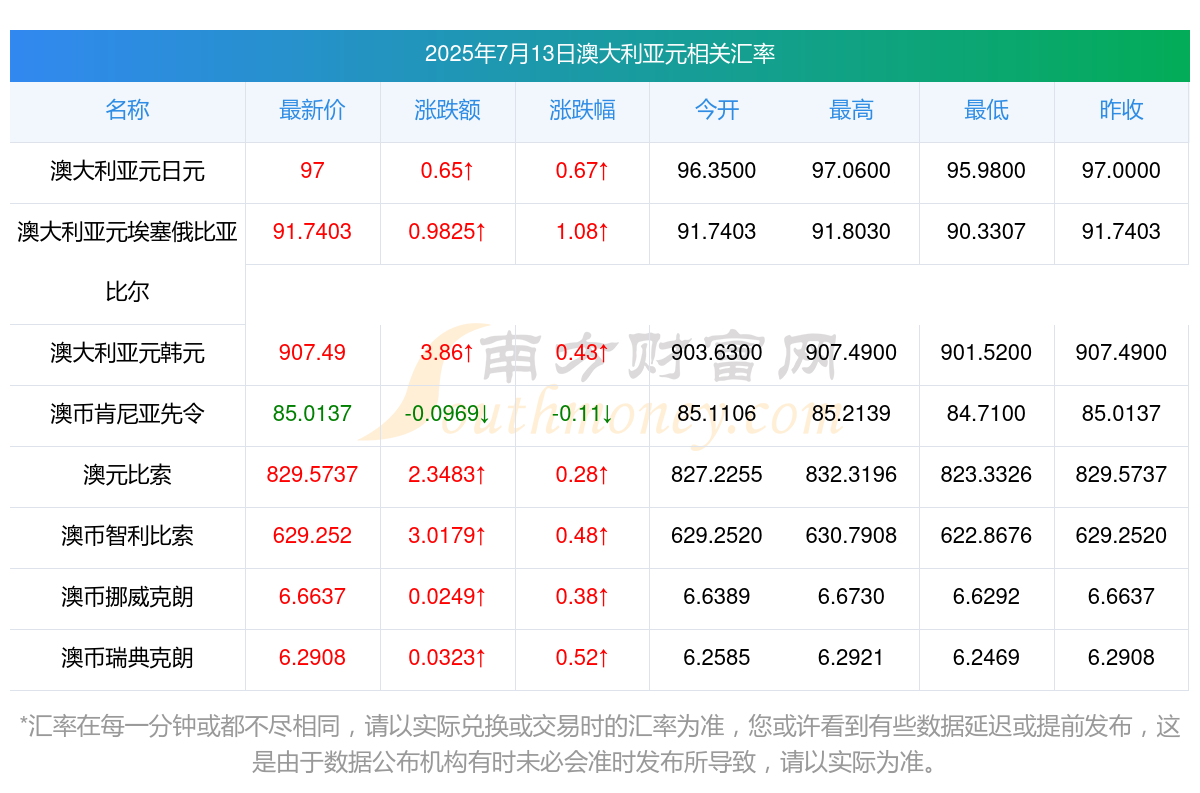Image resolution: width=1200 pixels, height=793 pixels.
Task: Select the 澳币肯尼亚先令 row name
Action: click(x=127, y=414)
